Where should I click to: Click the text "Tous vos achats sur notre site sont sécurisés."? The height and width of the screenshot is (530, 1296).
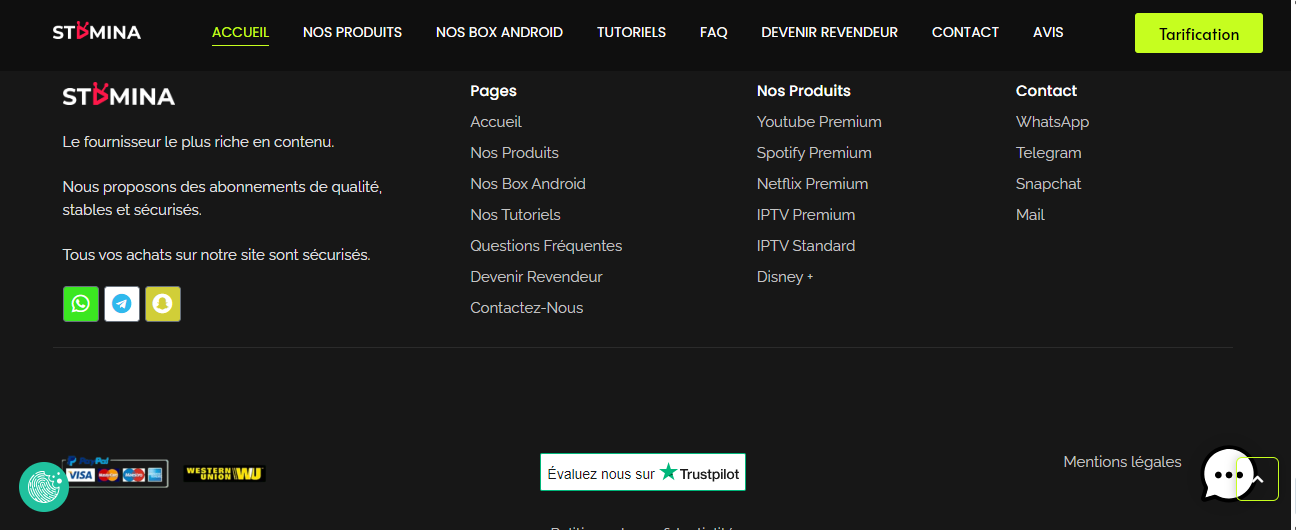coord(216,255)
